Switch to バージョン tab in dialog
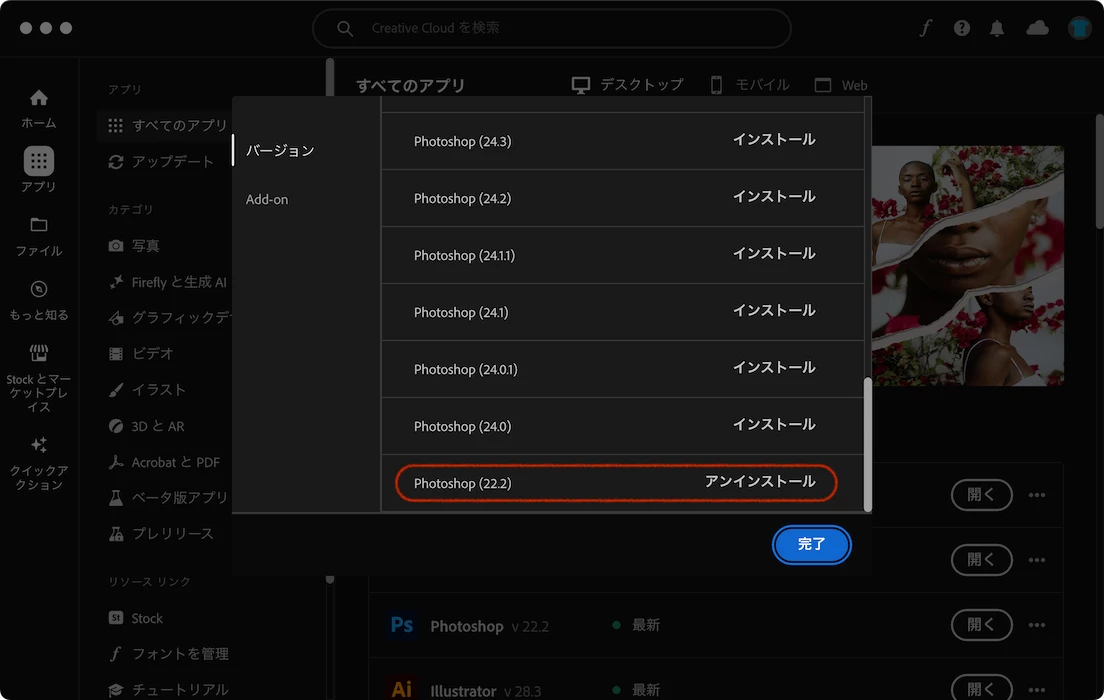 point(280,151)
